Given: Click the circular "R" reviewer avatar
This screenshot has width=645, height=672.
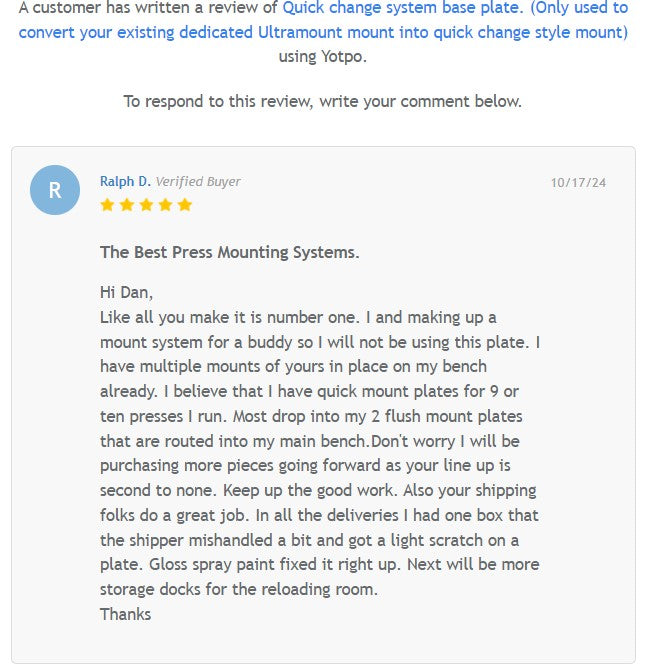Looking at the screenshot, I should (x=55, y=190).
